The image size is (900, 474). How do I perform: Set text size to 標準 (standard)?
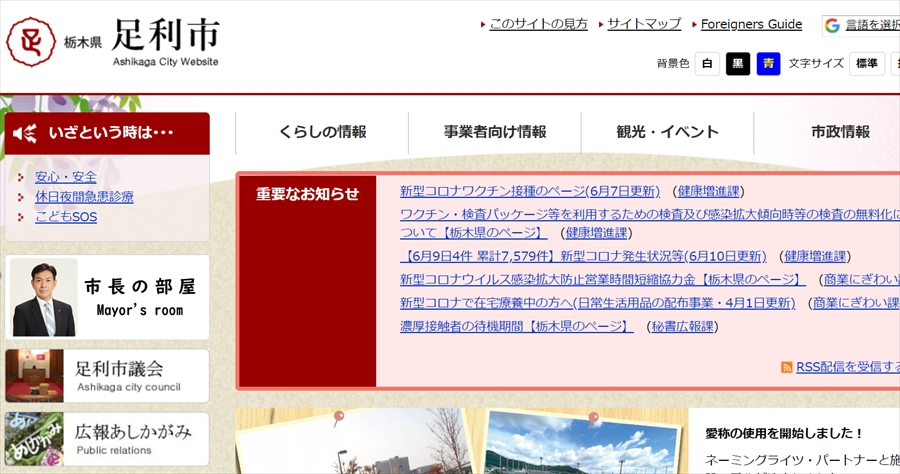(x=866, y=64)
